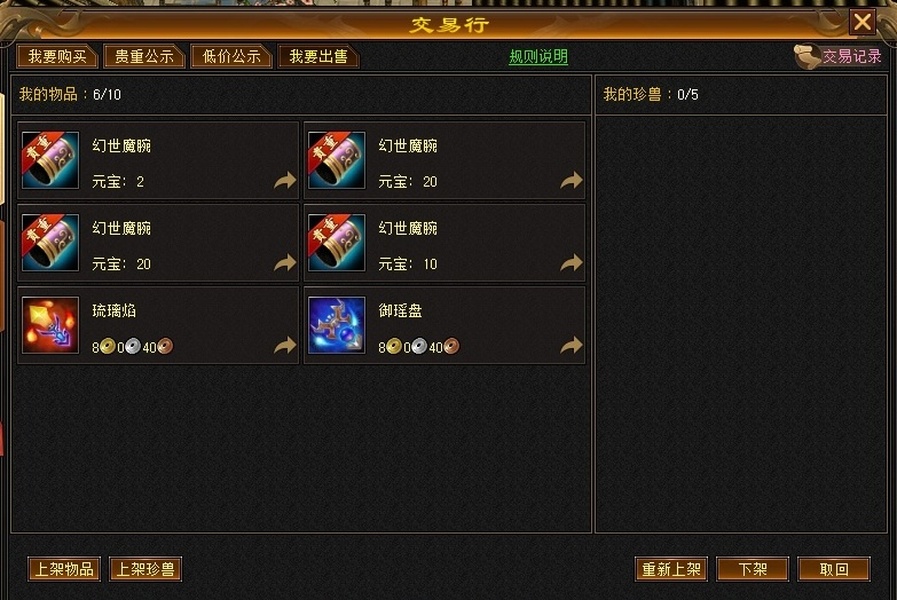Viewport: 897px width, 600px height.
Task: Click the 取回 button
Action: point(834,569)
